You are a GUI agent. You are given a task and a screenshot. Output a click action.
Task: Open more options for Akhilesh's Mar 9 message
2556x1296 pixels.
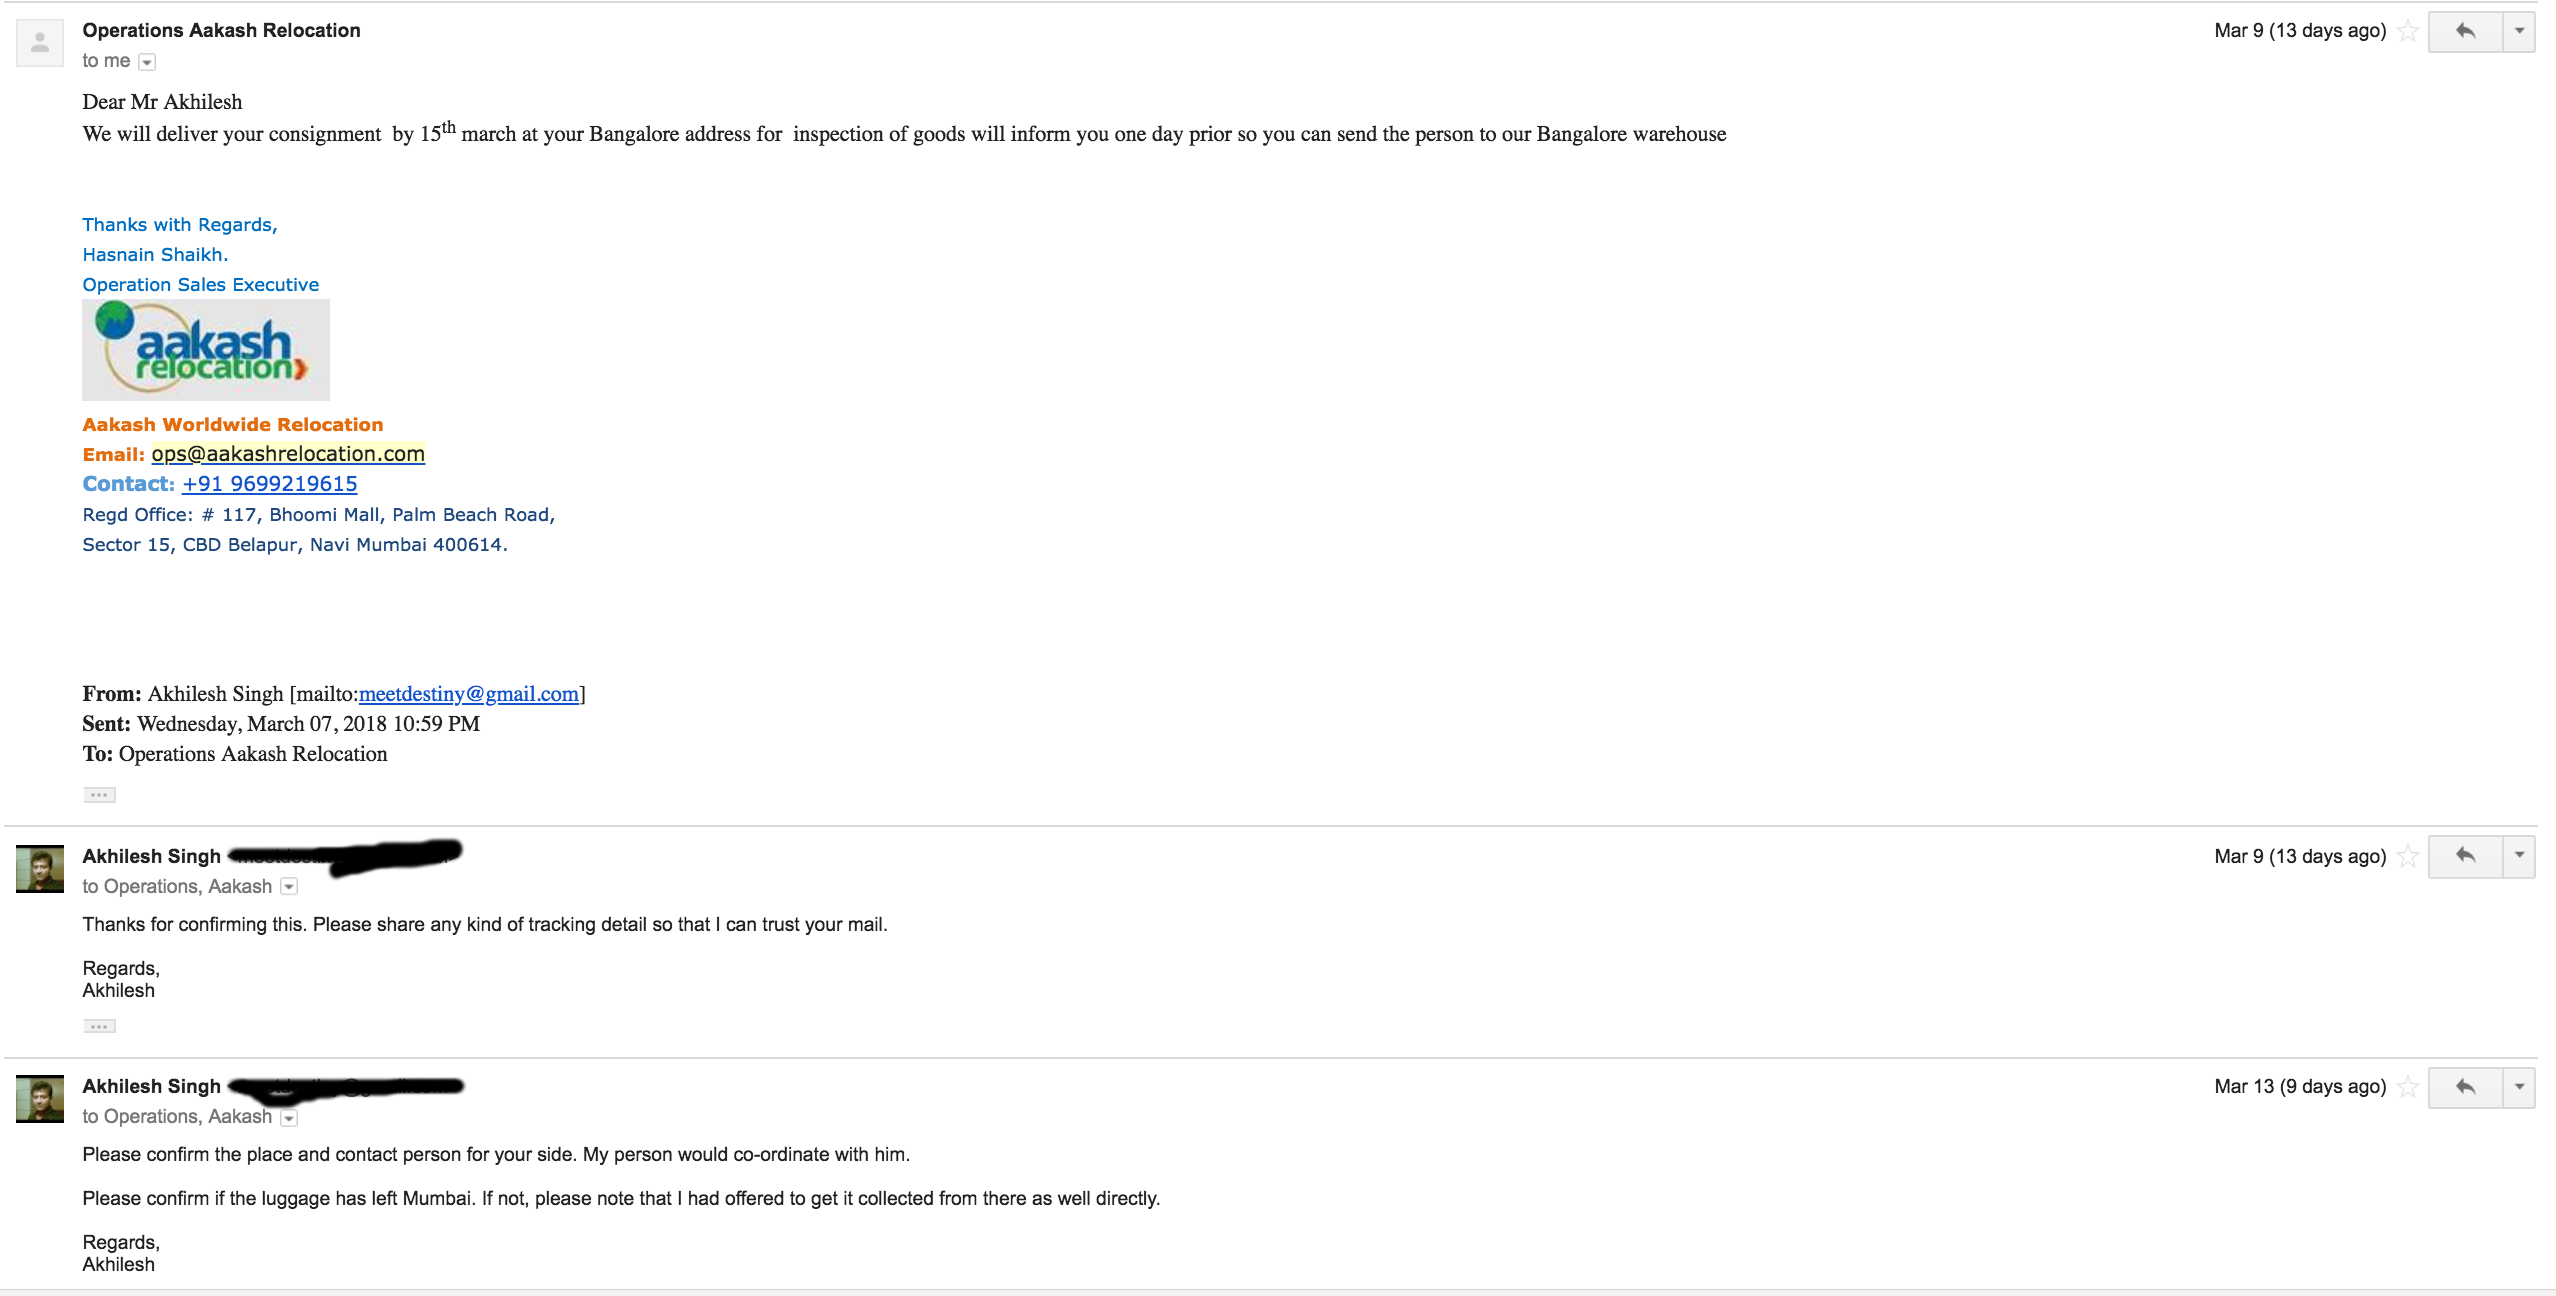tap(2519, 856)
